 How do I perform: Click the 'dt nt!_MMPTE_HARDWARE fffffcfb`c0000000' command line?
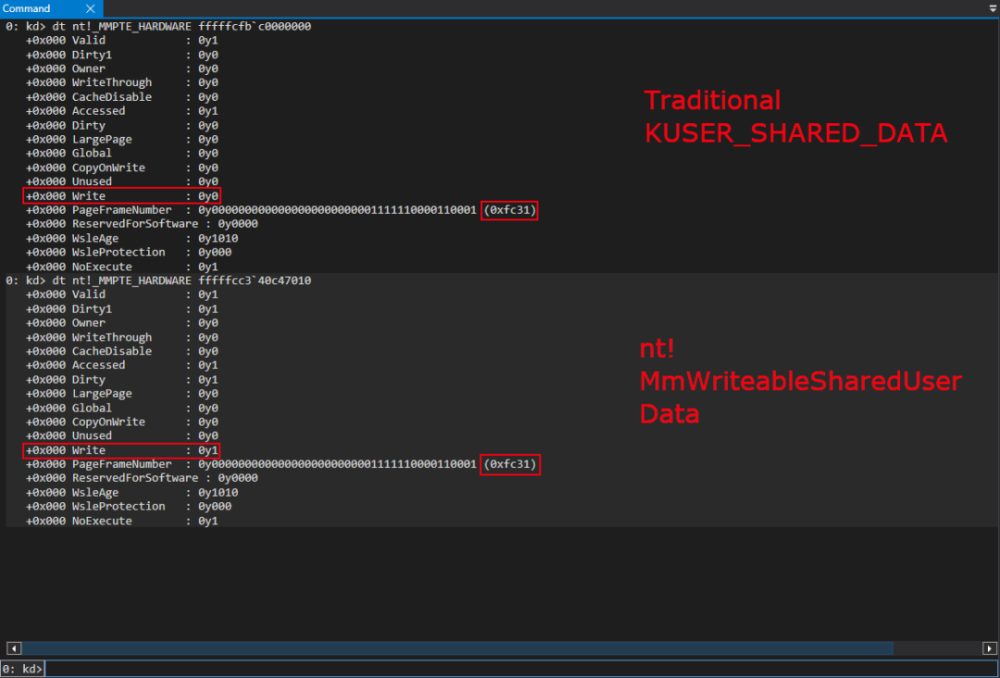click(x=182, y=26)
